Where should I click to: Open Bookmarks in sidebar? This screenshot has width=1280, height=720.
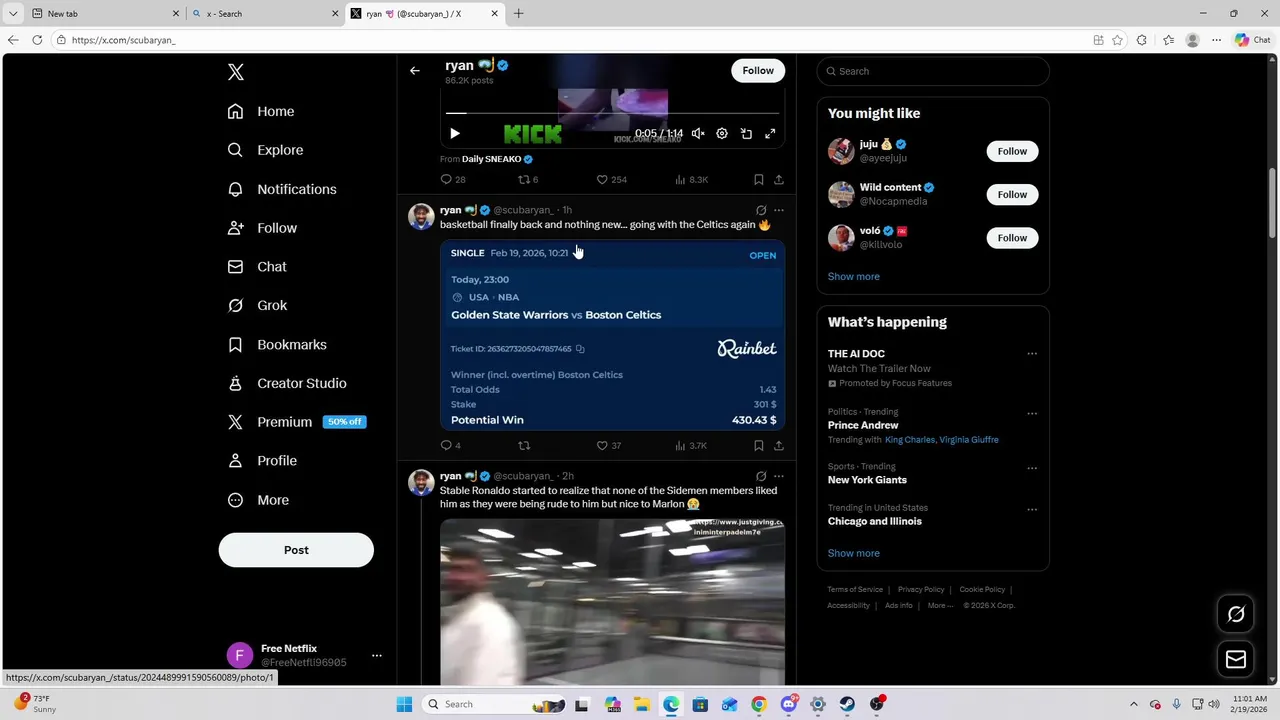point(278,345)
